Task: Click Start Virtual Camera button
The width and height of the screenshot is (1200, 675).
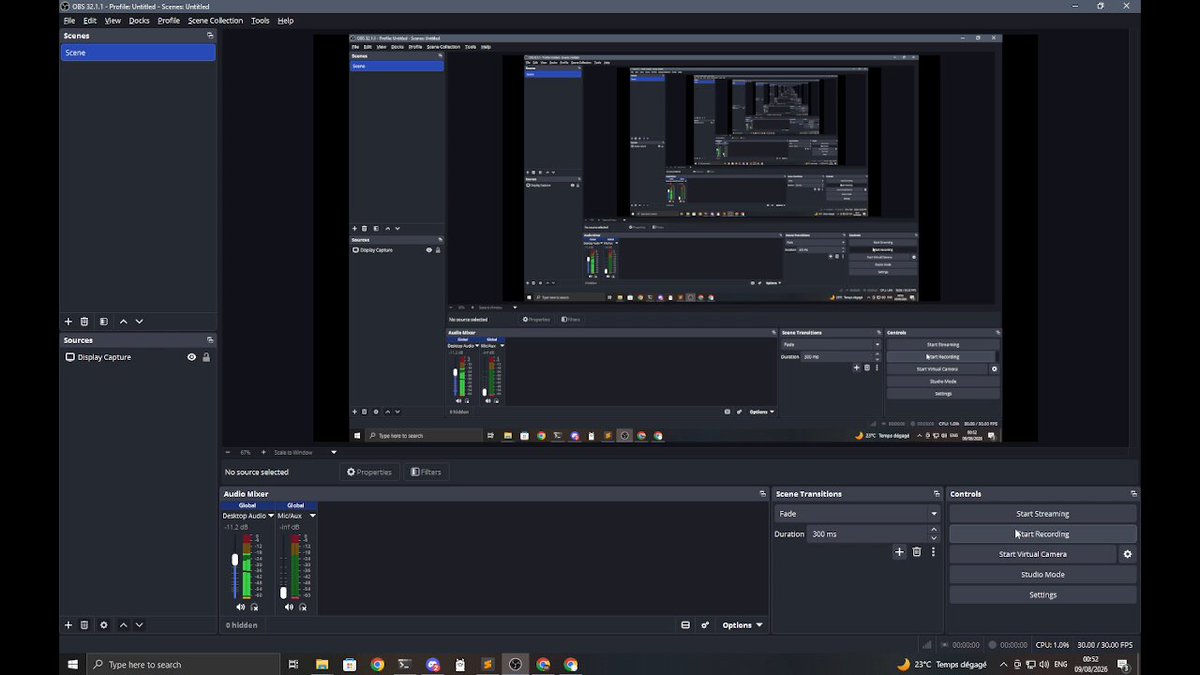Action: [1032, 554]
